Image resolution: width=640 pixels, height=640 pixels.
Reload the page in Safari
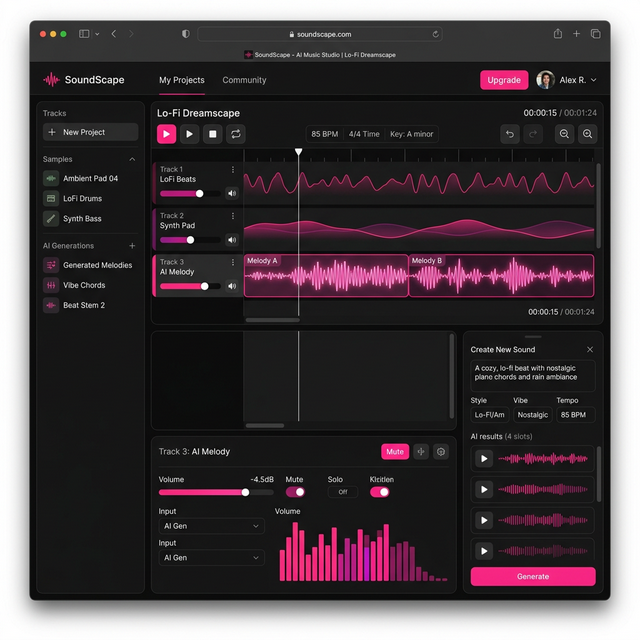tap(436, 34)
